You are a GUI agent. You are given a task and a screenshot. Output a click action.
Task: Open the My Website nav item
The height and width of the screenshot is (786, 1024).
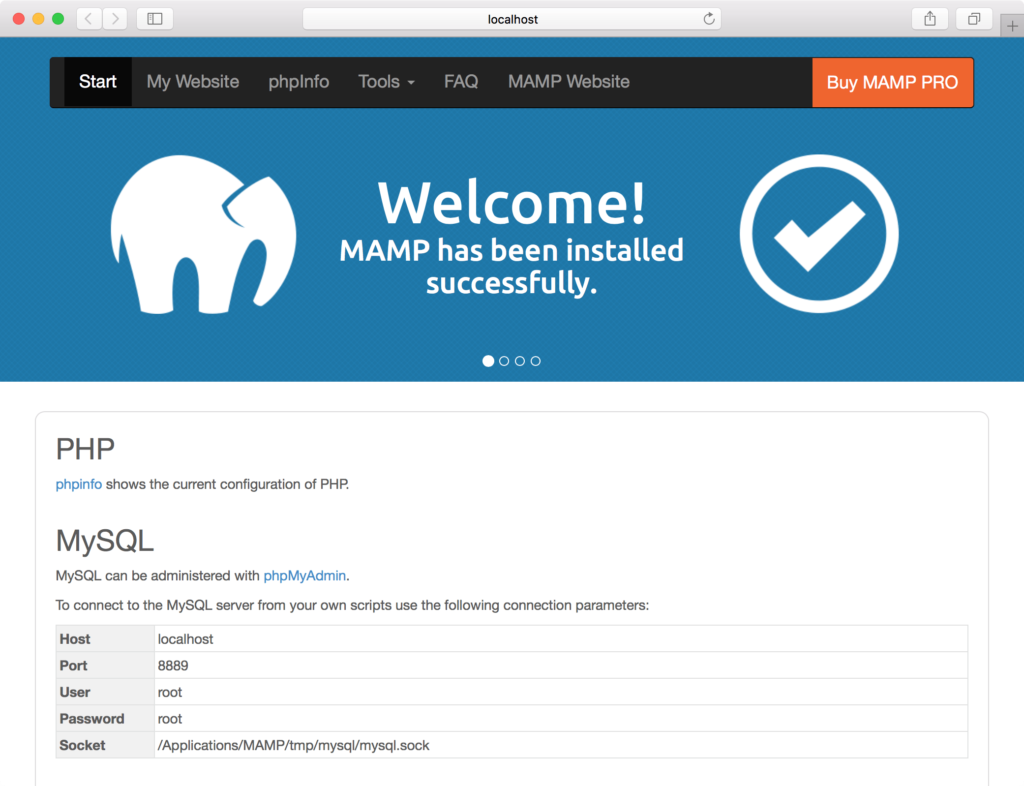pos(193,82)
